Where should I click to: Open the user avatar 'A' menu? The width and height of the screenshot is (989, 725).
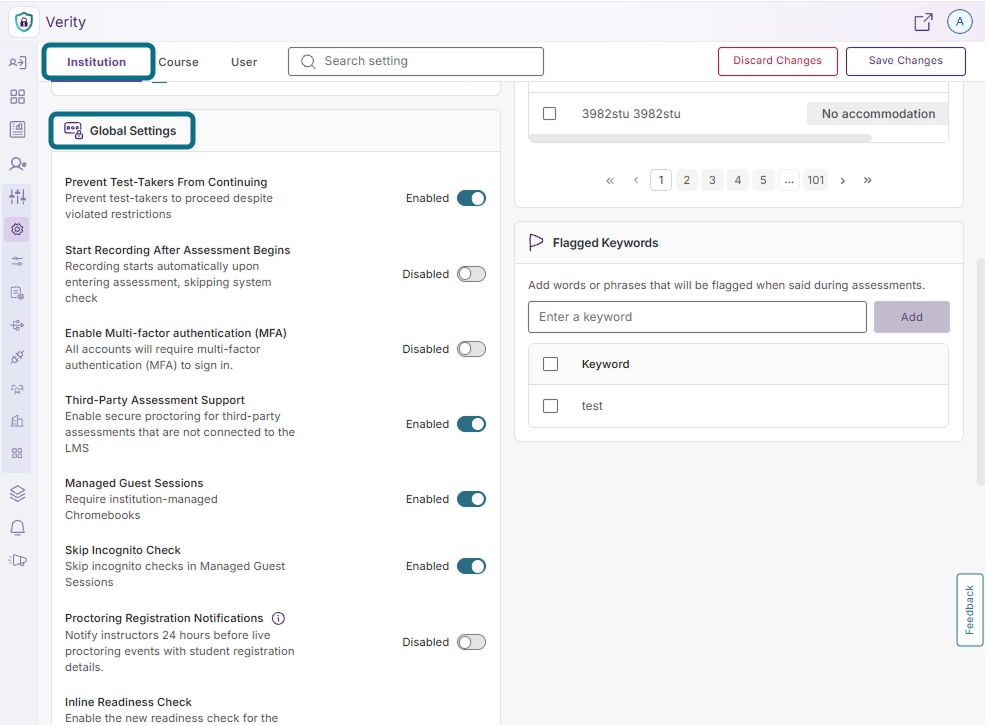tap(959, 22)
